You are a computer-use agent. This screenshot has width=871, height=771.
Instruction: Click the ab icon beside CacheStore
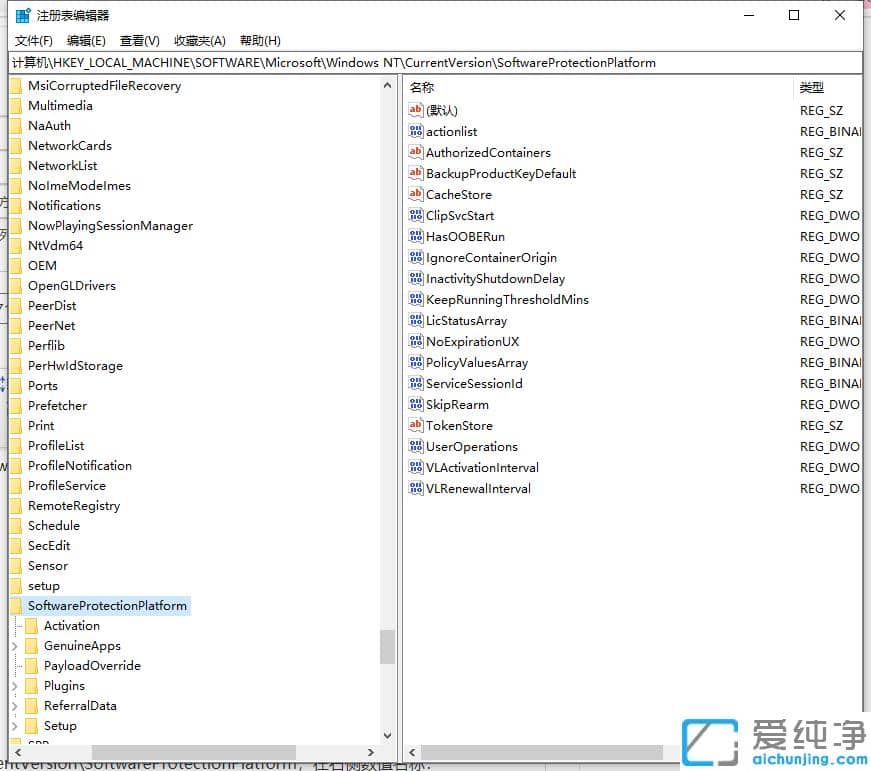click(417, 194)
